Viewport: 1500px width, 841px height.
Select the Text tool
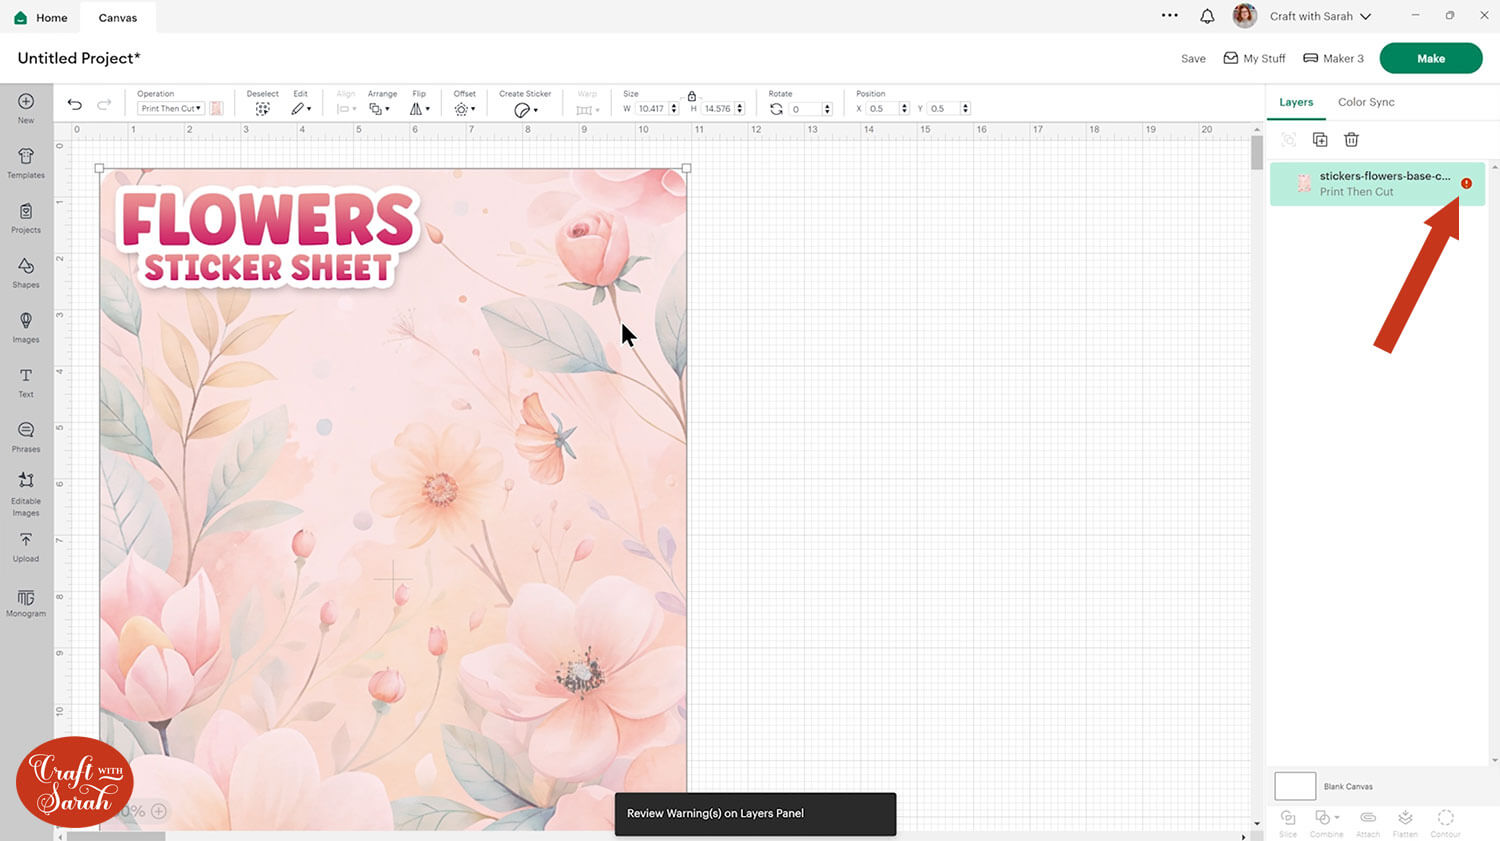(26, 381)
